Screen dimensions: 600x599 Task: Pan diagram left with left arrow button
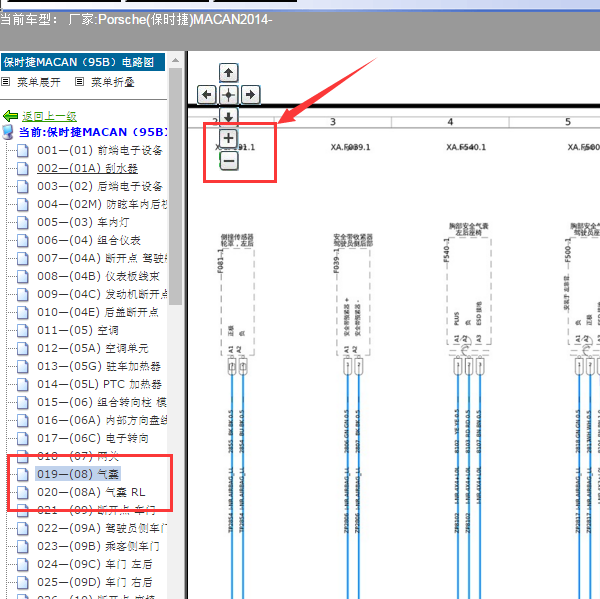point(207,95)
